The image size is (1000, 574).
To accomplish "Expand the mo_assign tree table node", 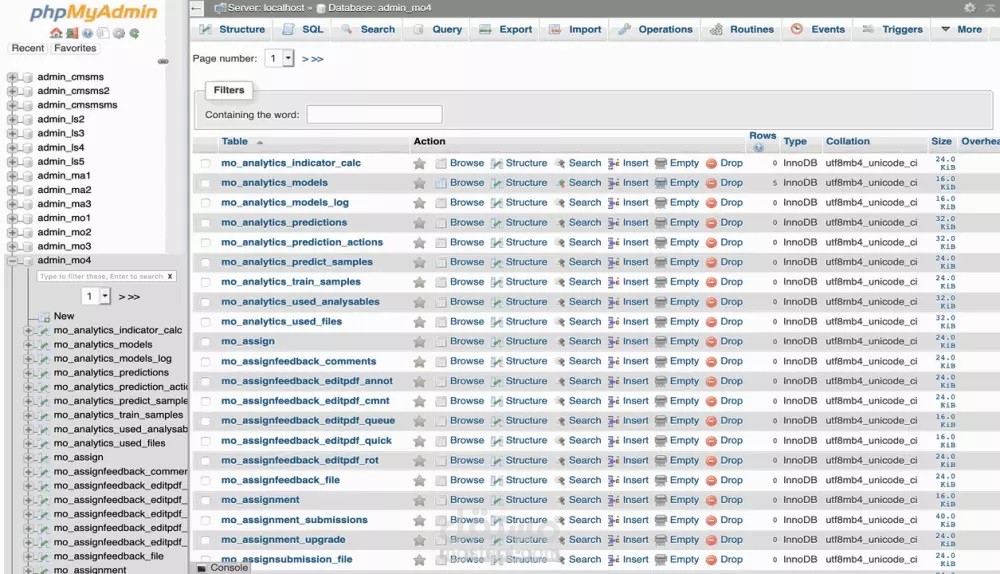I will [27, 457].
